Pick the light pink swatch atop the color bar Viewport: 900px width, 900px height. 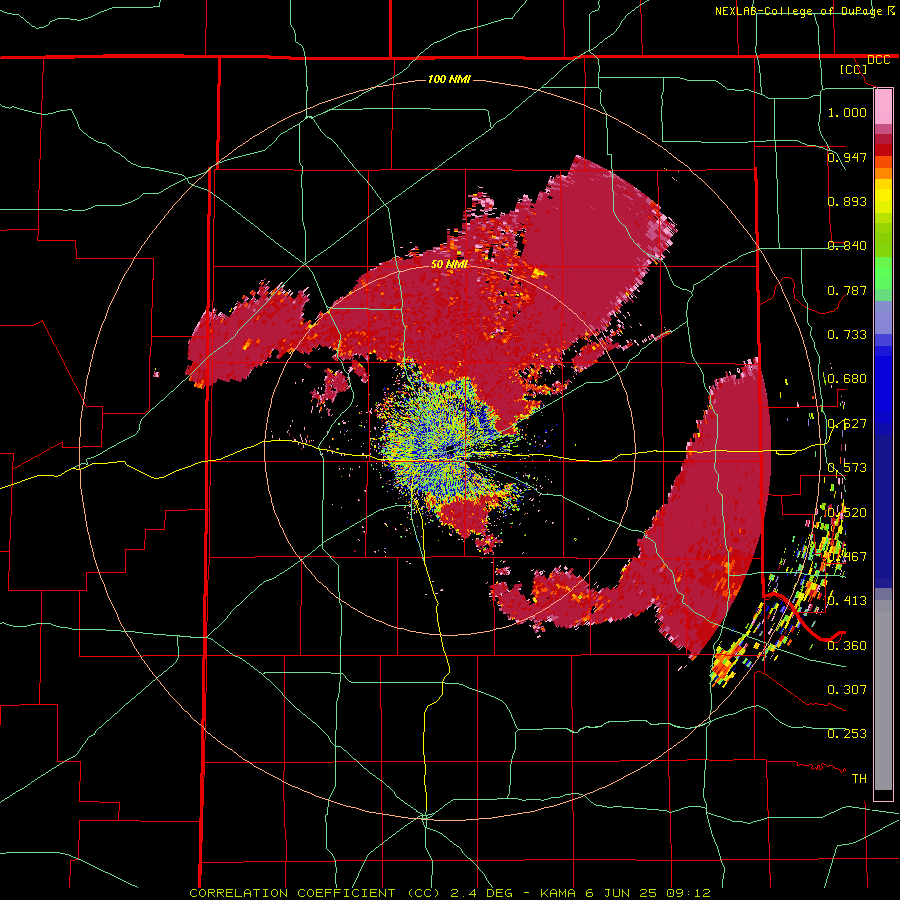click(x=883, y=106)
